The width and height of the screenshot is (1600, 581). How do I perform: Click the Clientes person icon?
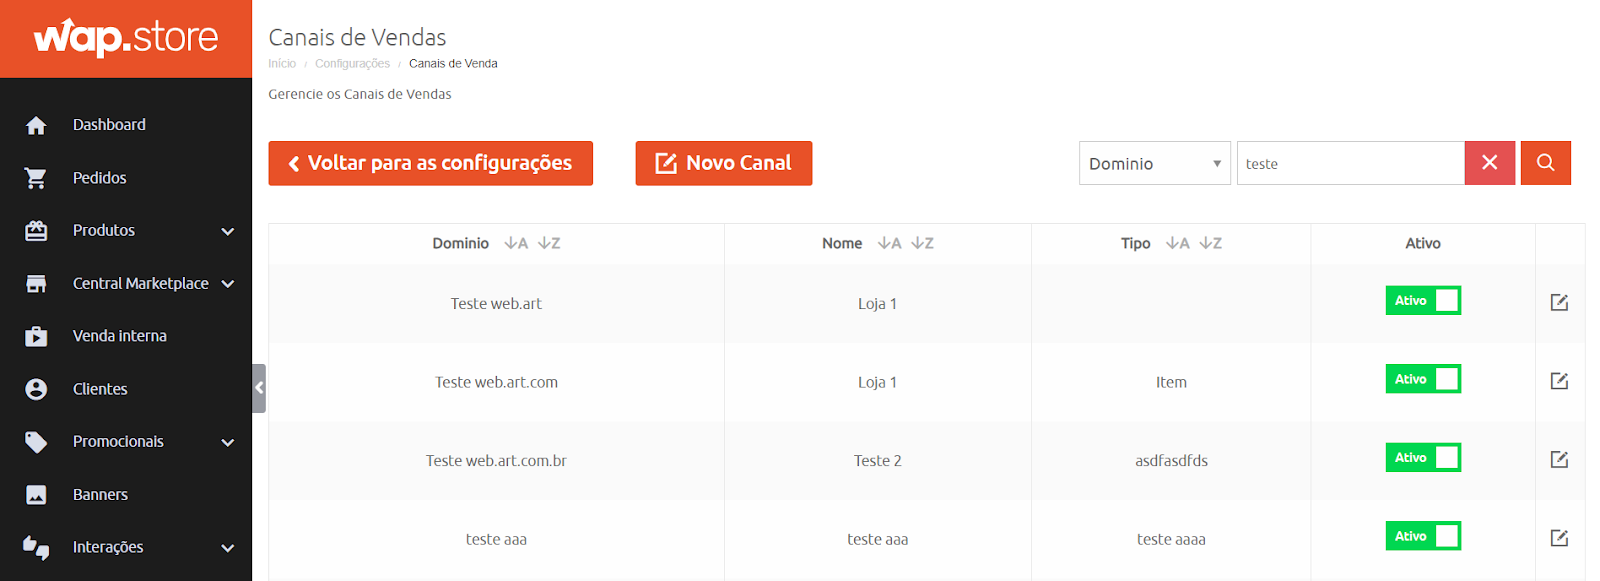click(36, 389)
